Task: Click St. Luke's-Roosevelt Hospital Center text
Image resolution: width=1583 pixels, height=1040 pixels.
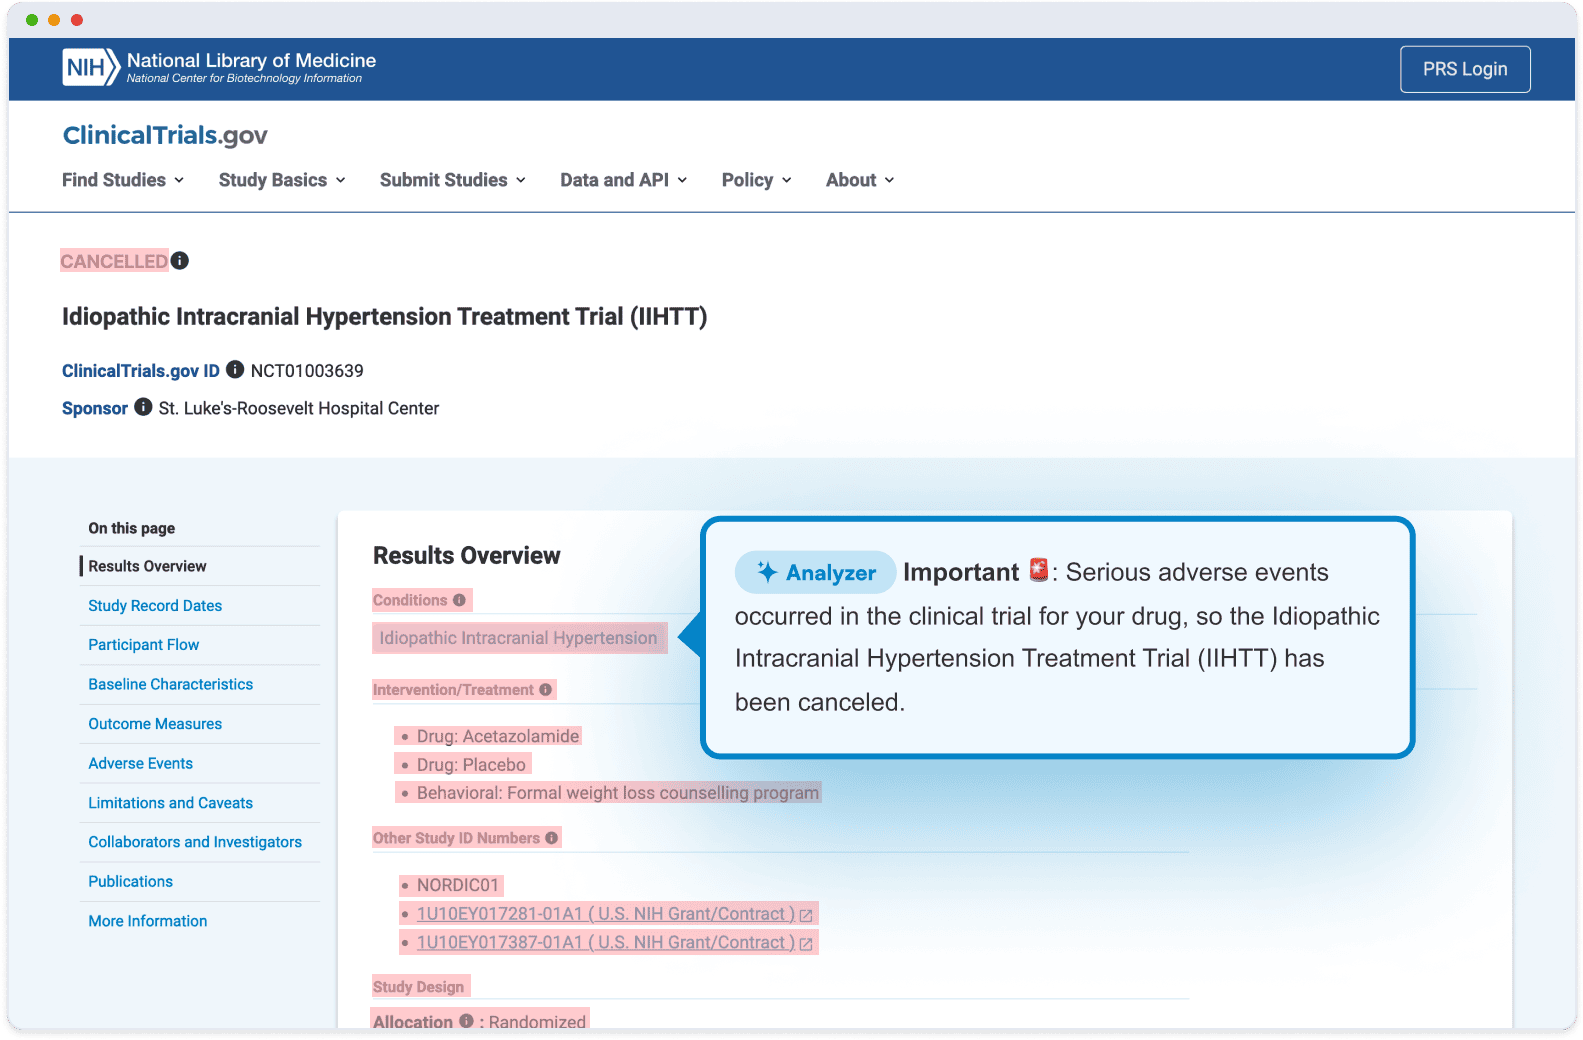Action: [299, 408]
